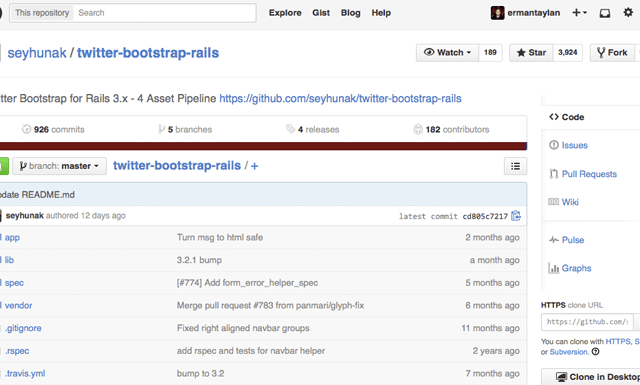Open the branch: master dropdown

pyautogui.click(x=60, y=166)
